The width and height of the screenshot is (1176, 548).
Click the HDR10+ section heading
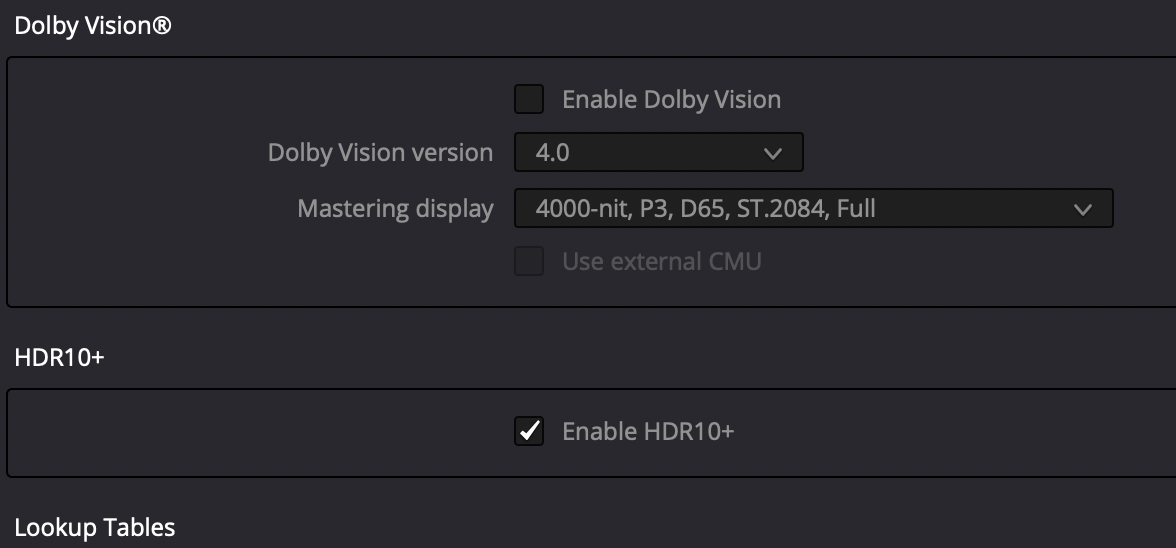coord(59,357)
